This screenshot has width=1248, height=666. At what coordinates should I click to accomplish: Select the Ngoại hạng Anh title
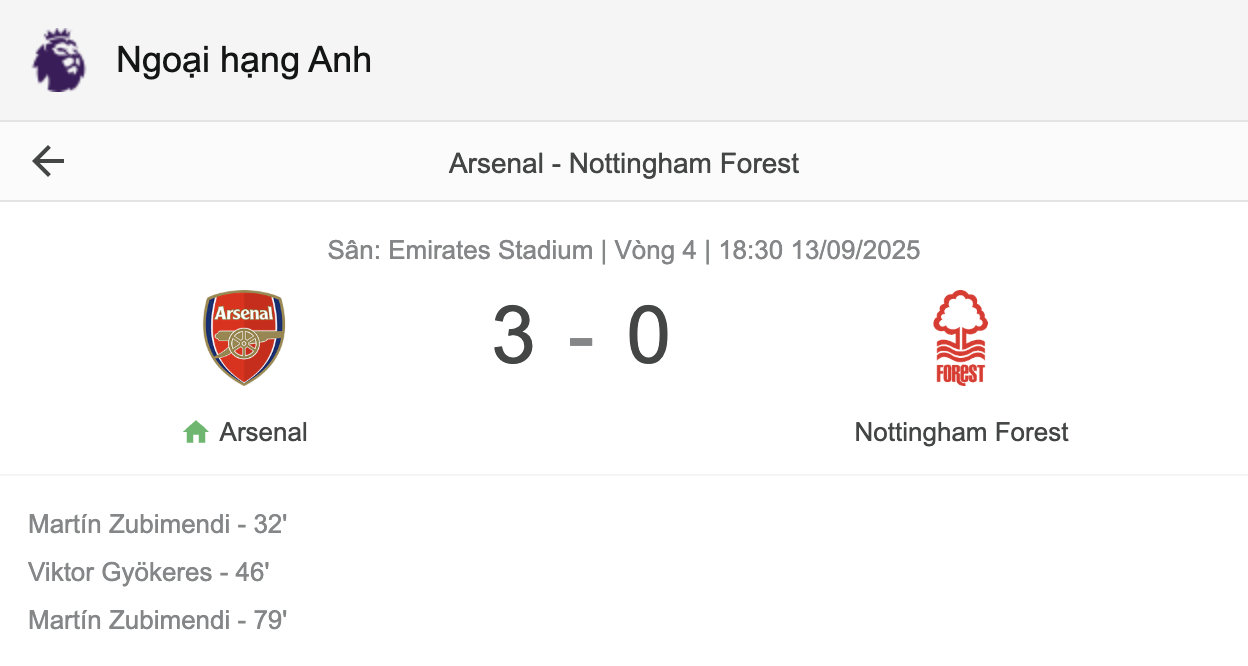click(x=244, y=60)
